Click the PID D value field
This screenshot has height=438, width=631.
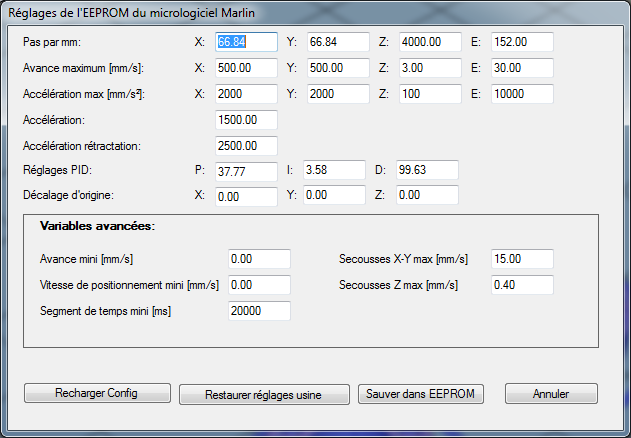click(x=427, y=170)
